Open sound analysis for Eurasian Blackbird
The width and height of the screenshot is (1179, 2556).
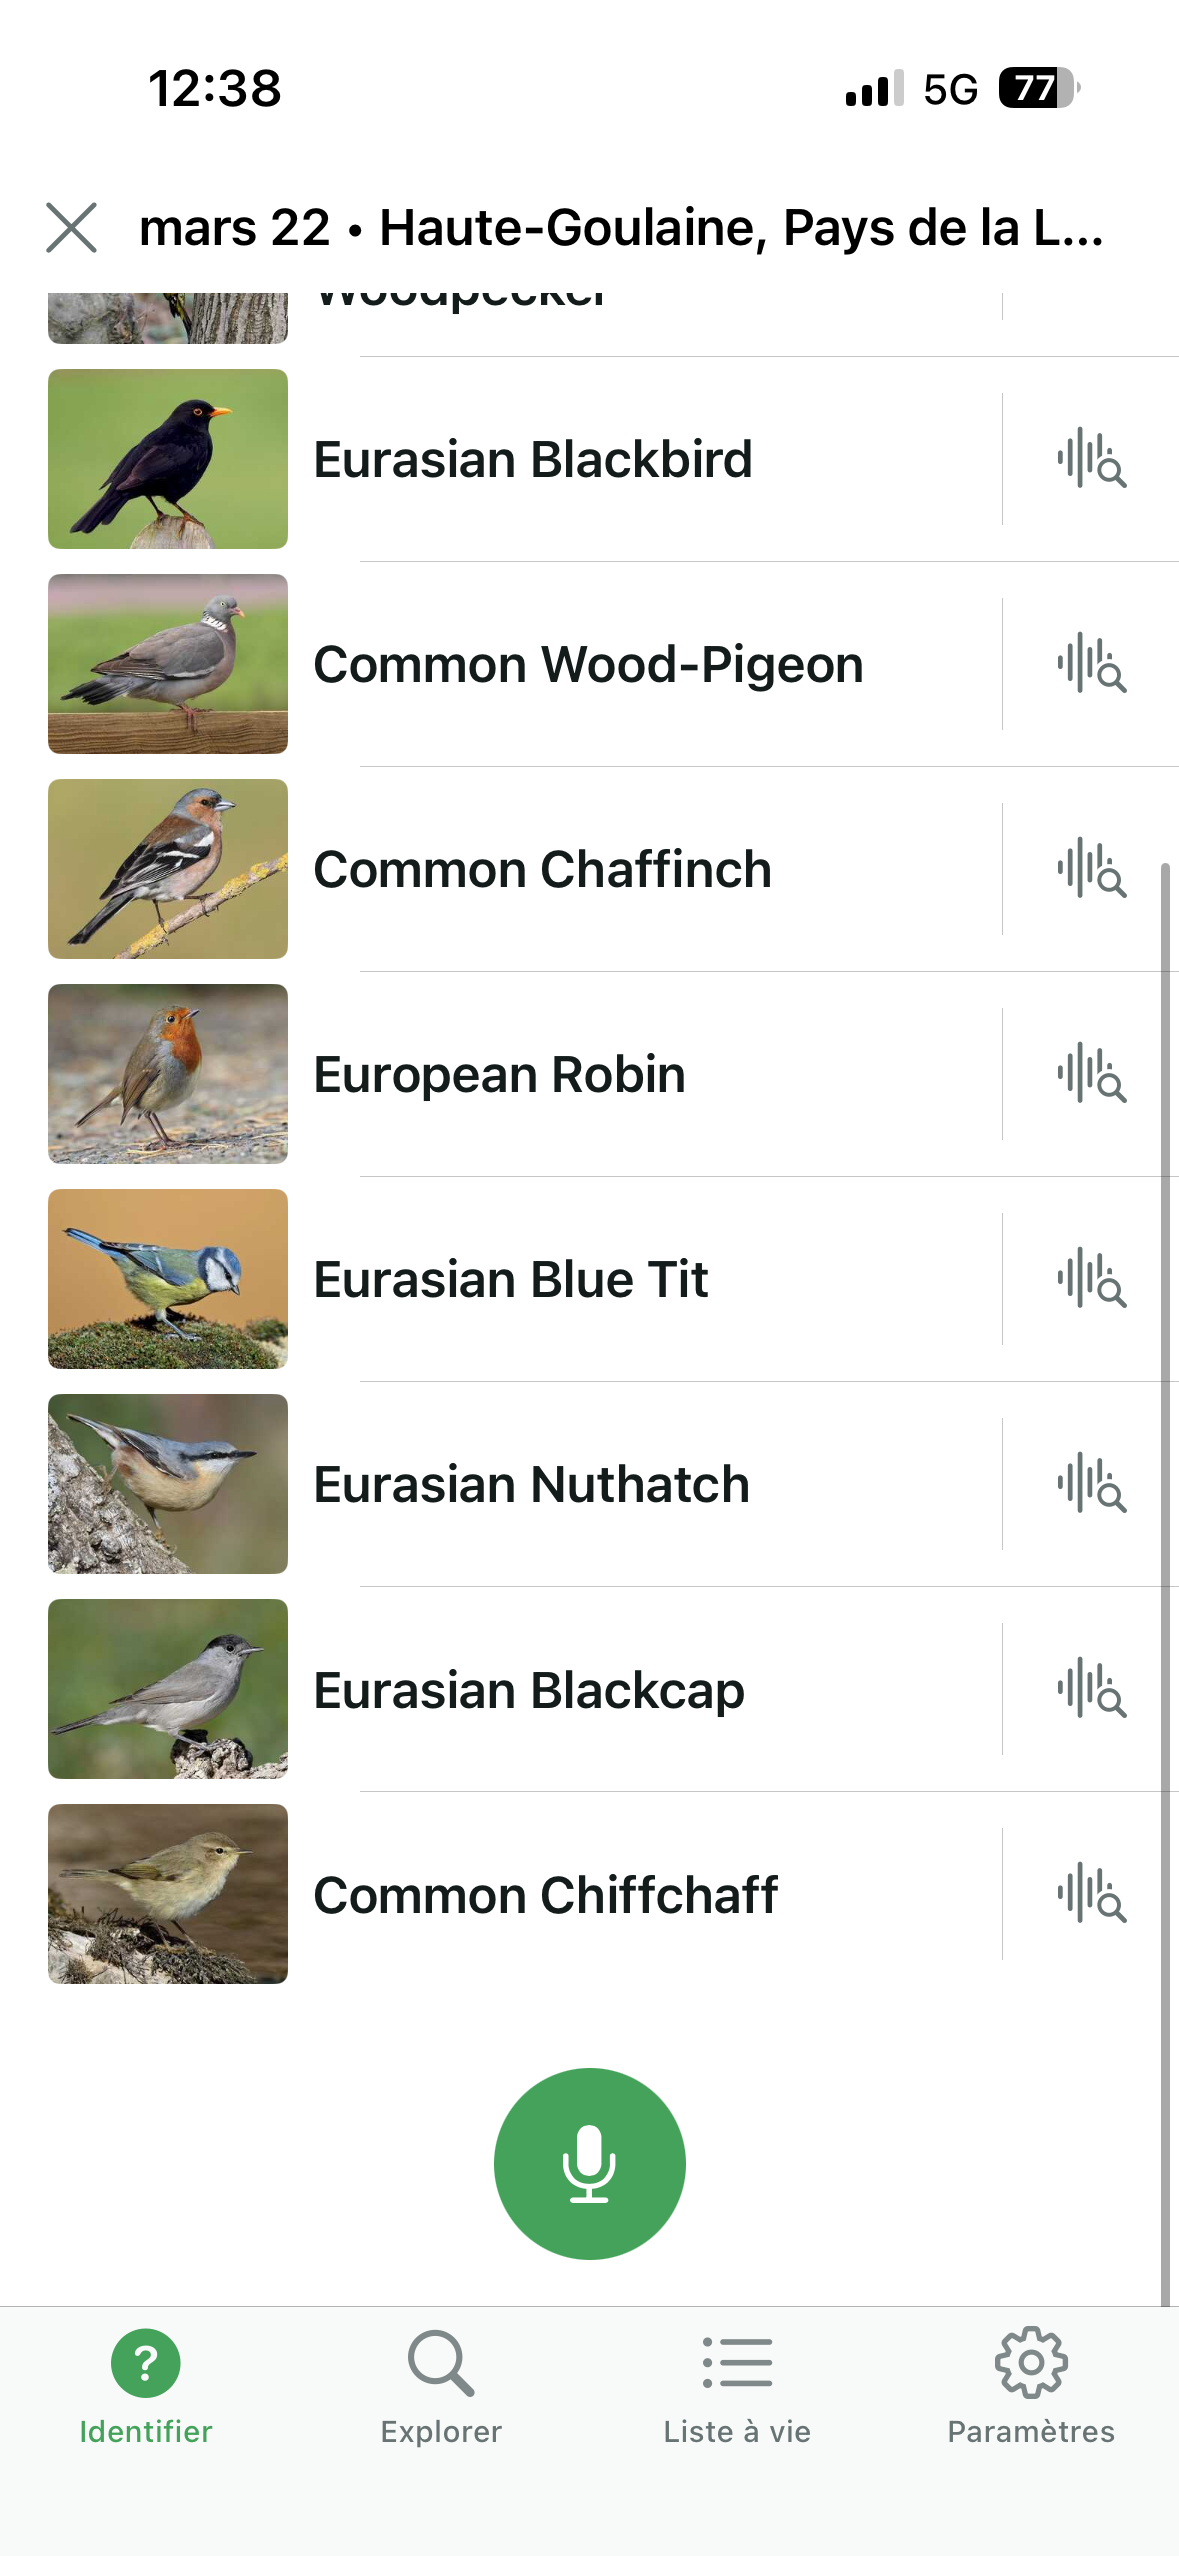pos(1091,459)
